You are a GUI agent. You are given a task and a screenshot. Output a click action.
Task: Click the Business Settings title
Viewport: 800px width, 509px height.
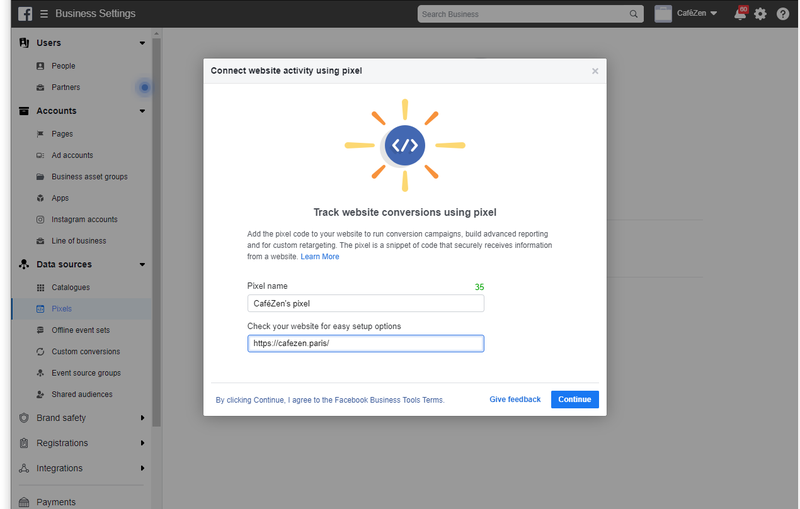tap(95, 14)
